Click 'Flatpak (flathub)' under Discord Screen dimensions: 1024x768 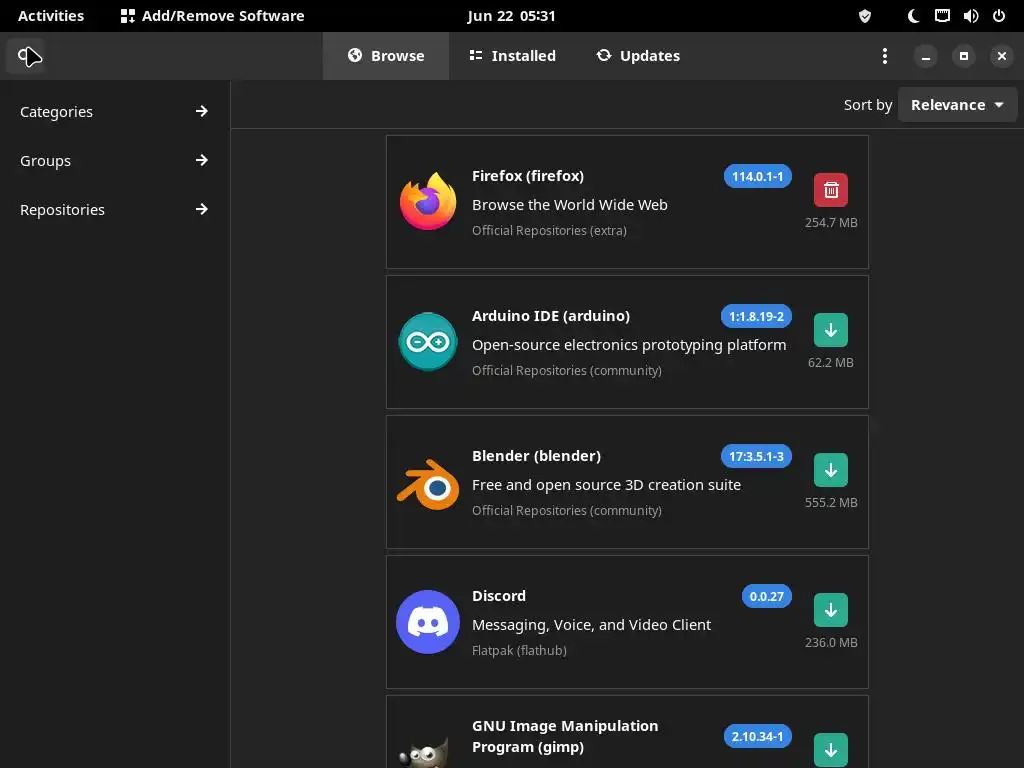(x=519, y=650)
